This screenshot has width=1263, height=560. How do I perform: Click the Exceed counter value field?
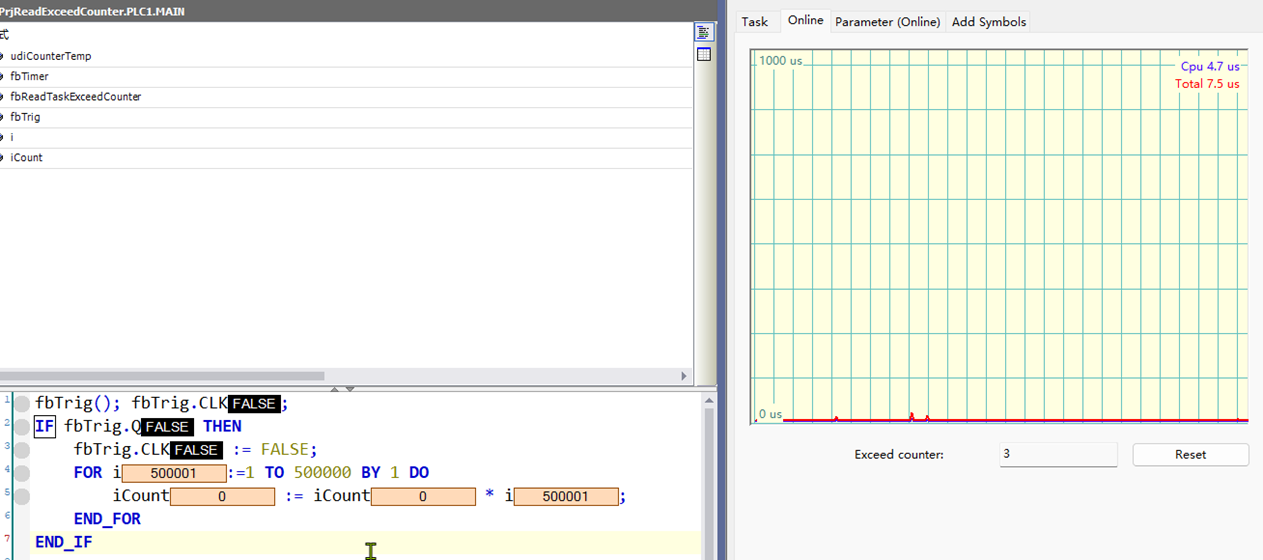1057,454
